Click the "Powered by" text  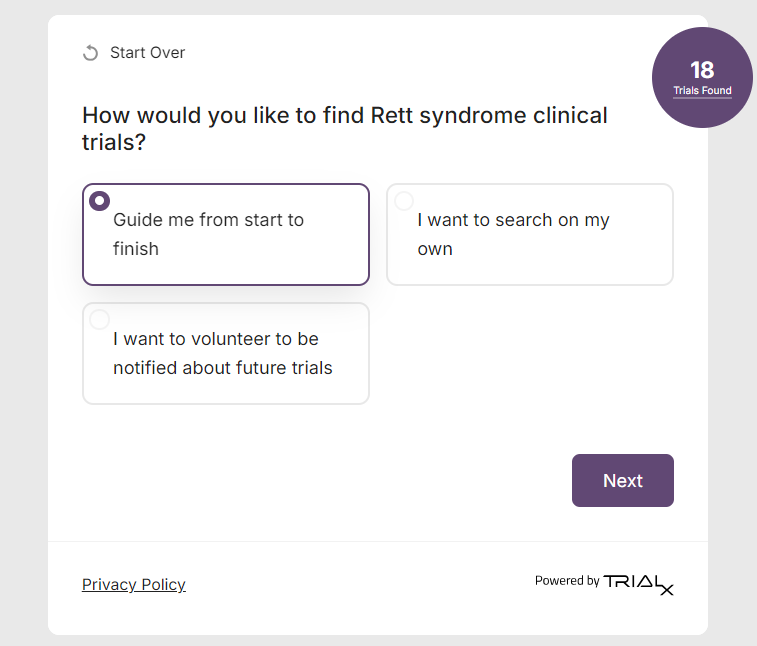pyautogui.click(x=567, y=581)
